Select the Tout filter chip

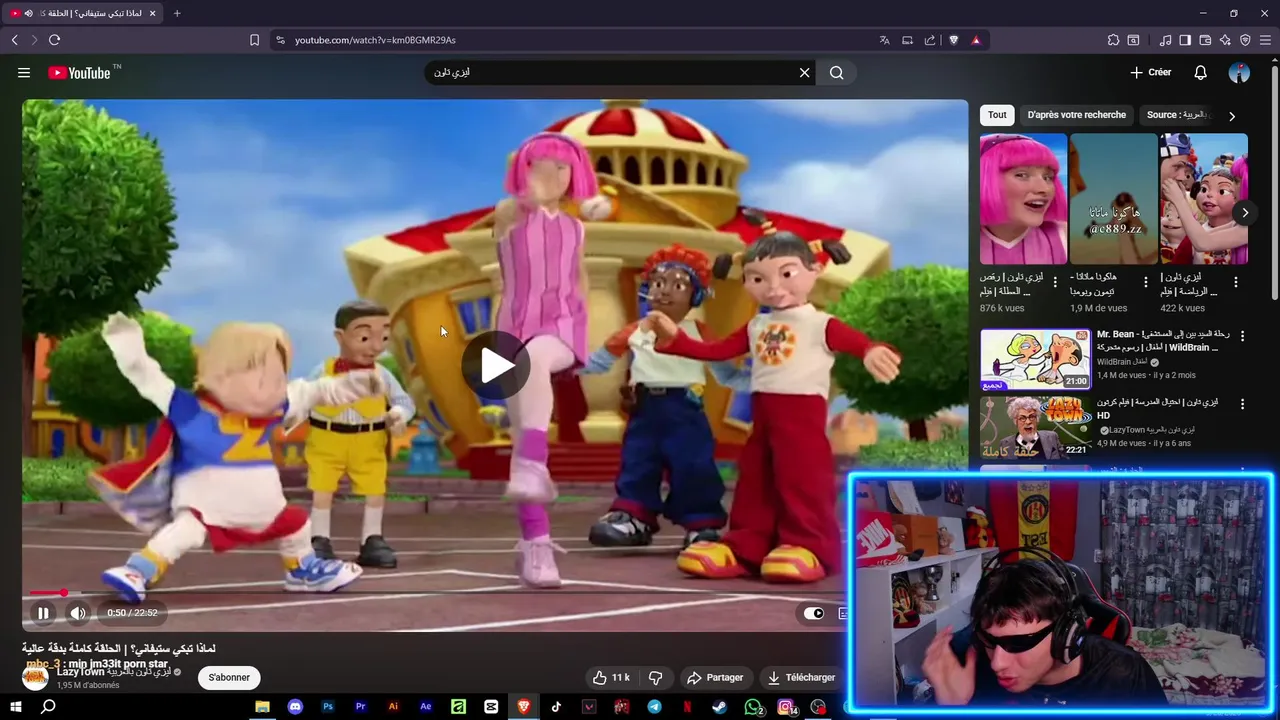[x=997, y=115]
